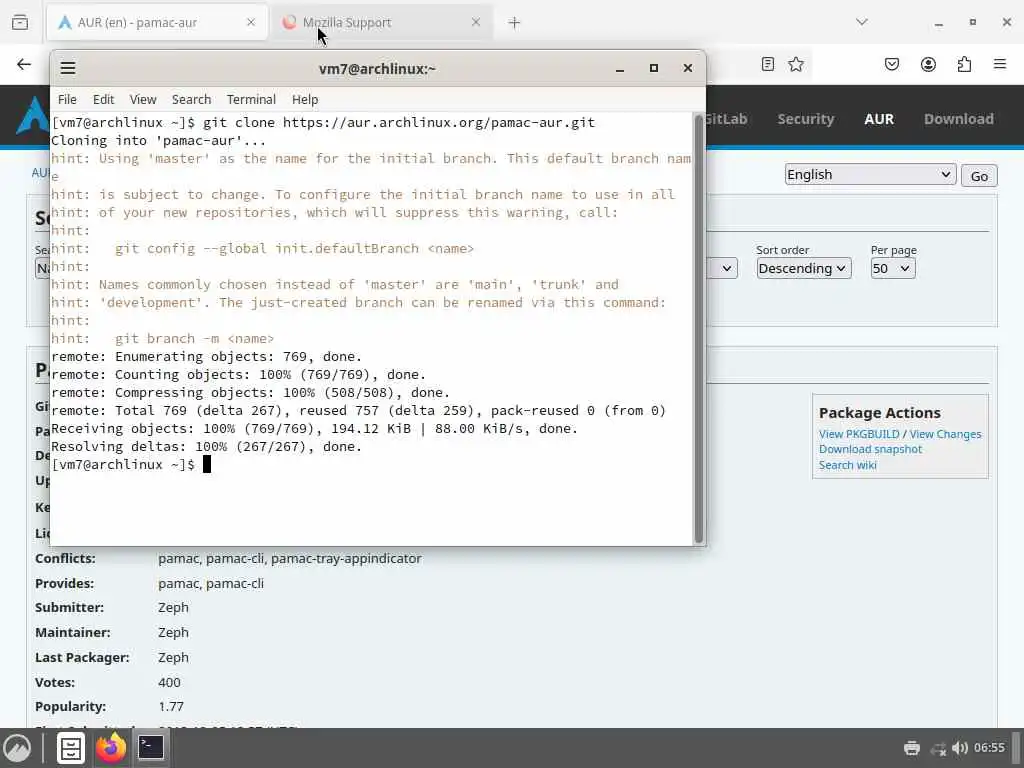The width and height of the screenshot is (1024, 768).
Task: Open the terminal File menu
Action: (67, 99)
